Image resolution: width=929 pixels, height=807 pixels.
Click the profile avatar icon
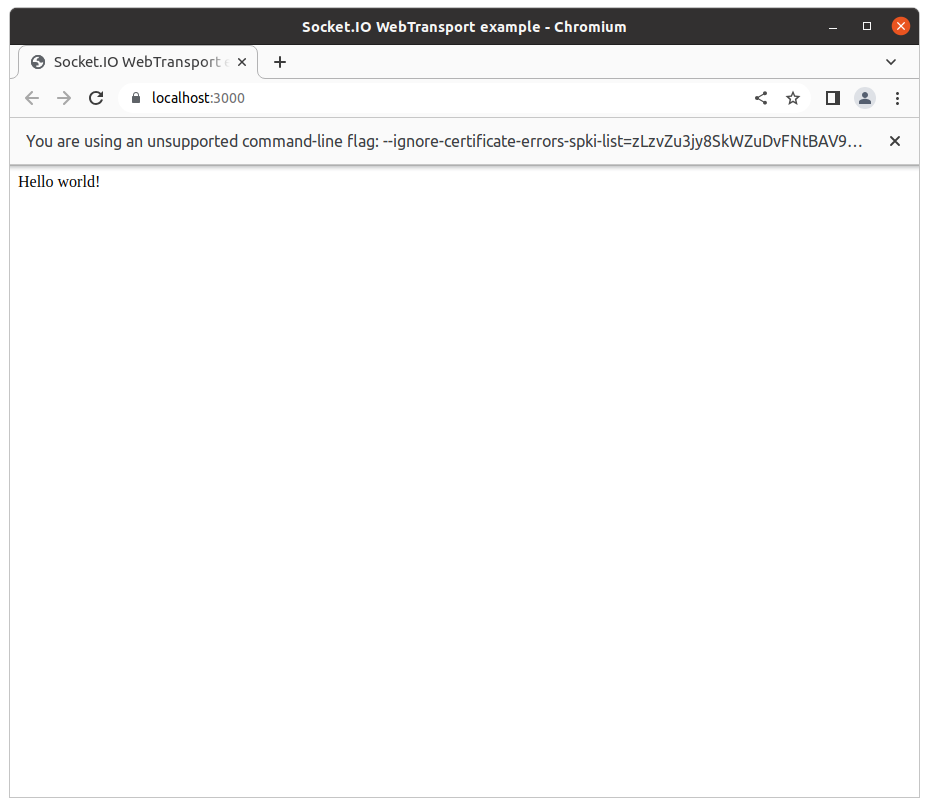point(865,98)
